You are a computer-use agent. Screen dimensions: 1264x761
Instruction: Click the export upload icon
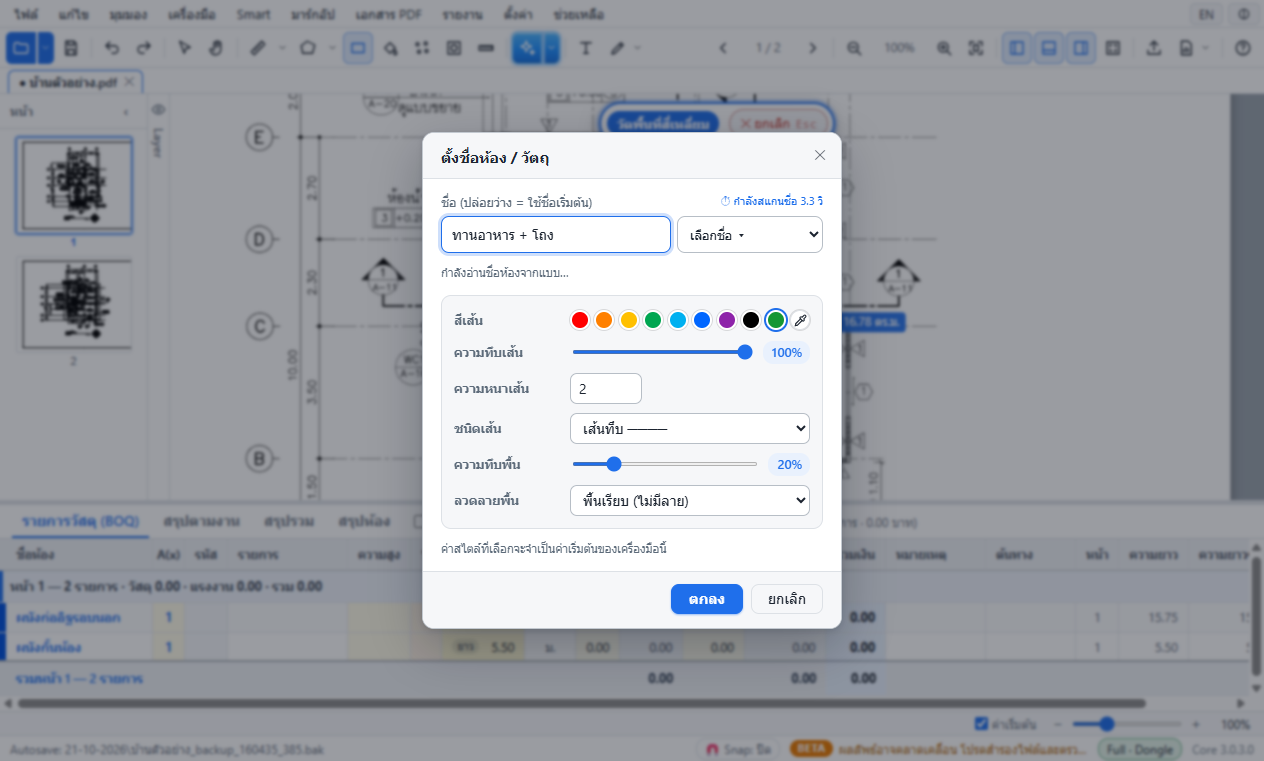click(1153, 48)
